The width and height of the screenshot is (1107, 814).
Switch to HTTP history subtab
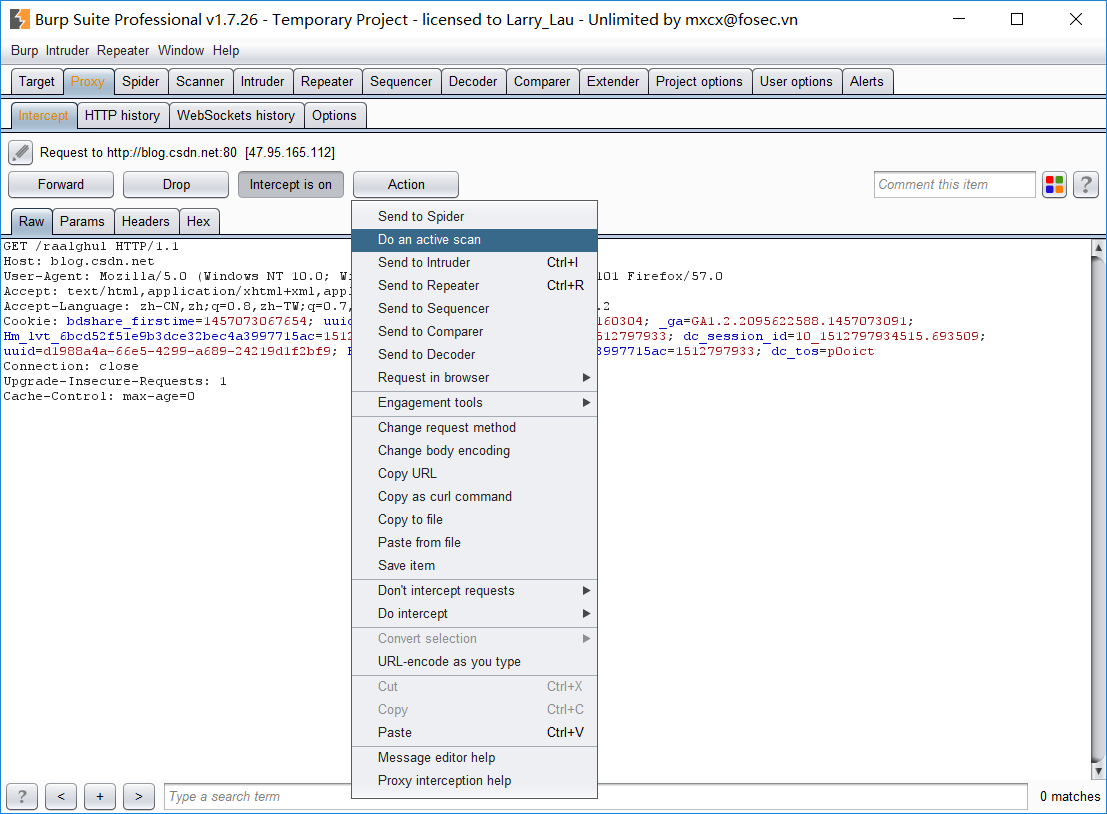tap(122, 115)
